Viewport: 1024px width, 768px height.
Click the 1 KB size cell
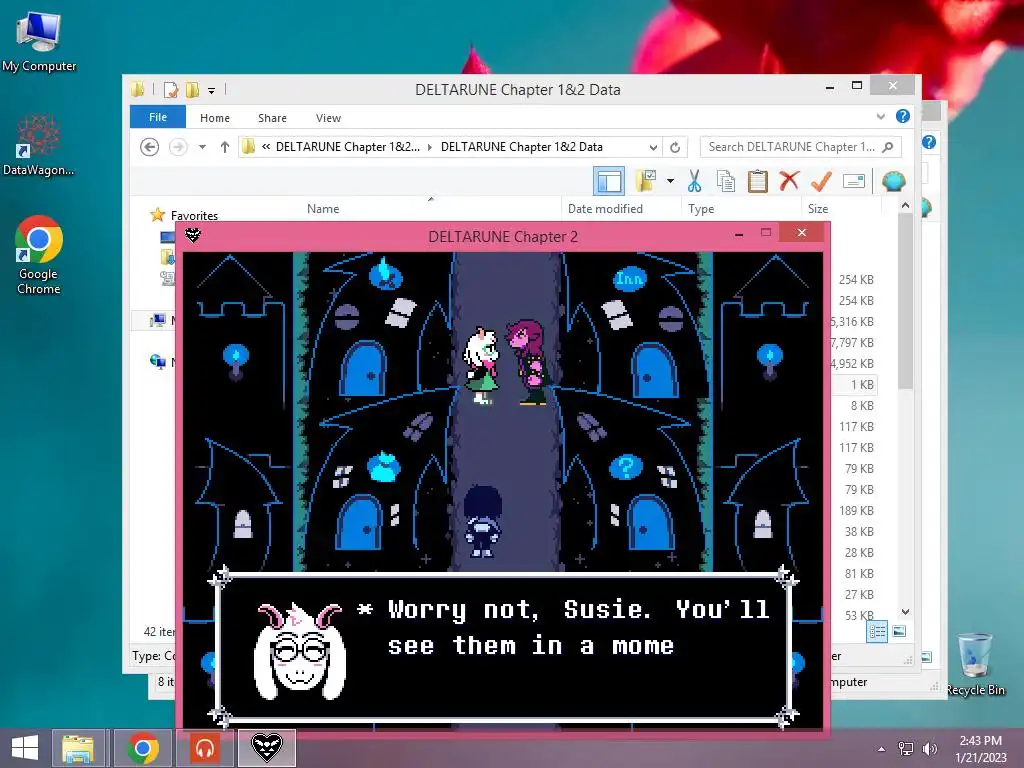(x=862, y=385)
